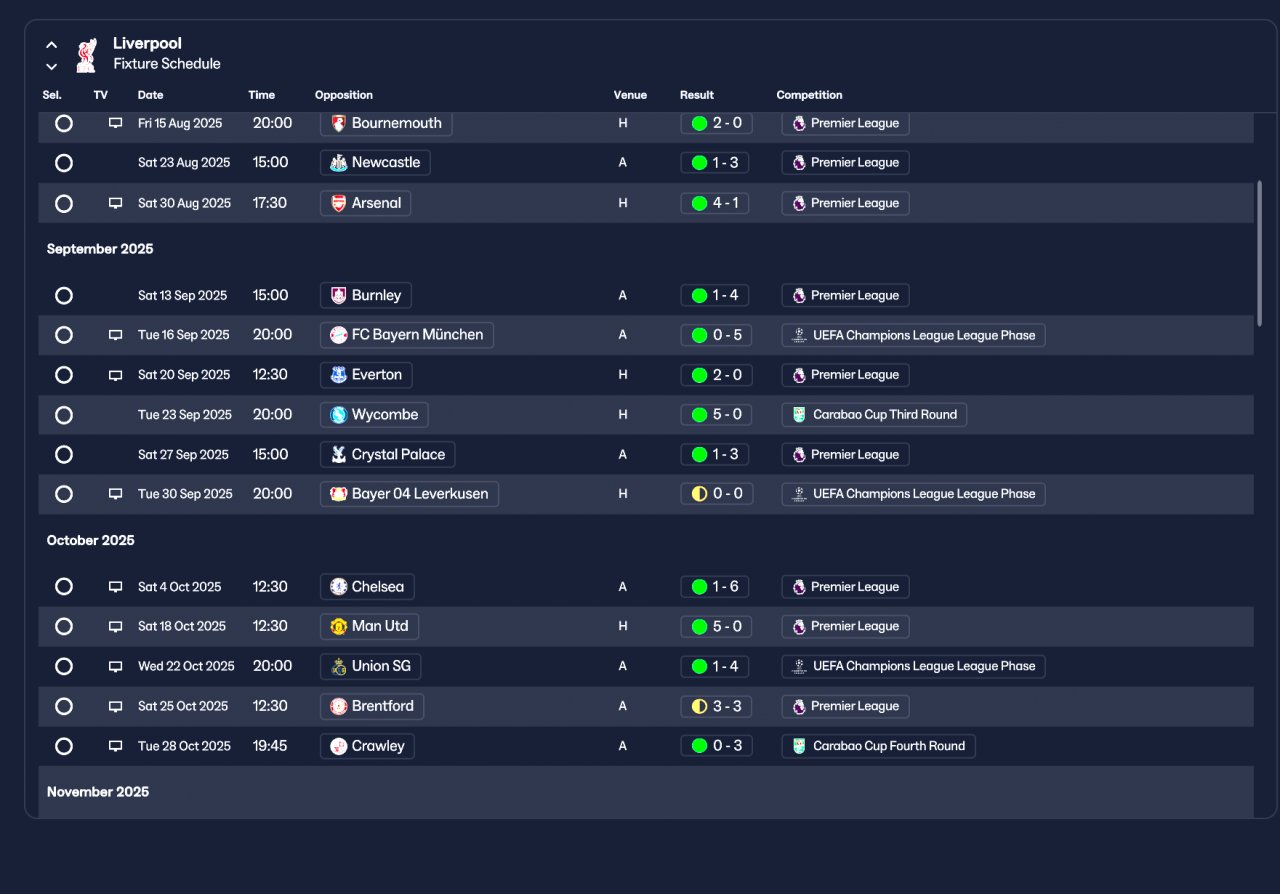1280x894 pixels.
Task: Select the Crystal Palace radio button
Action: (64, 454)
